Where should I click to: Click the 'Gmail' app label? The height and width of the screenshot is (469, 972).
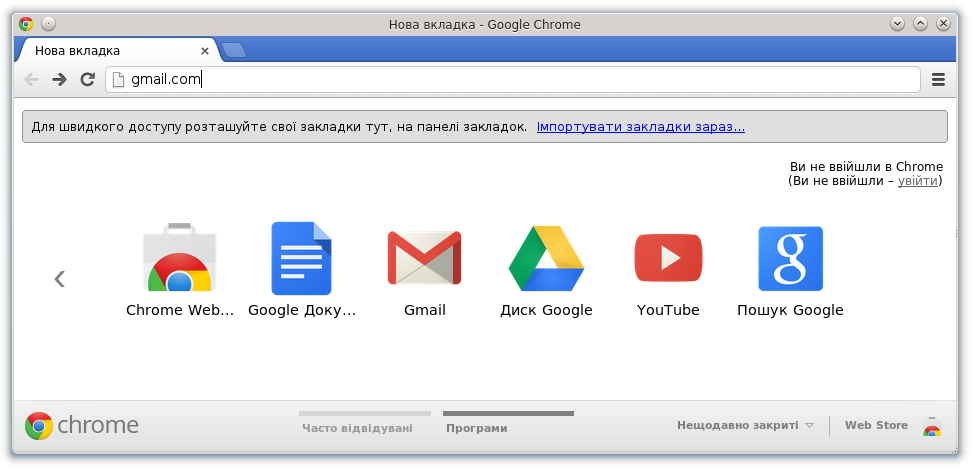point(425,310)
